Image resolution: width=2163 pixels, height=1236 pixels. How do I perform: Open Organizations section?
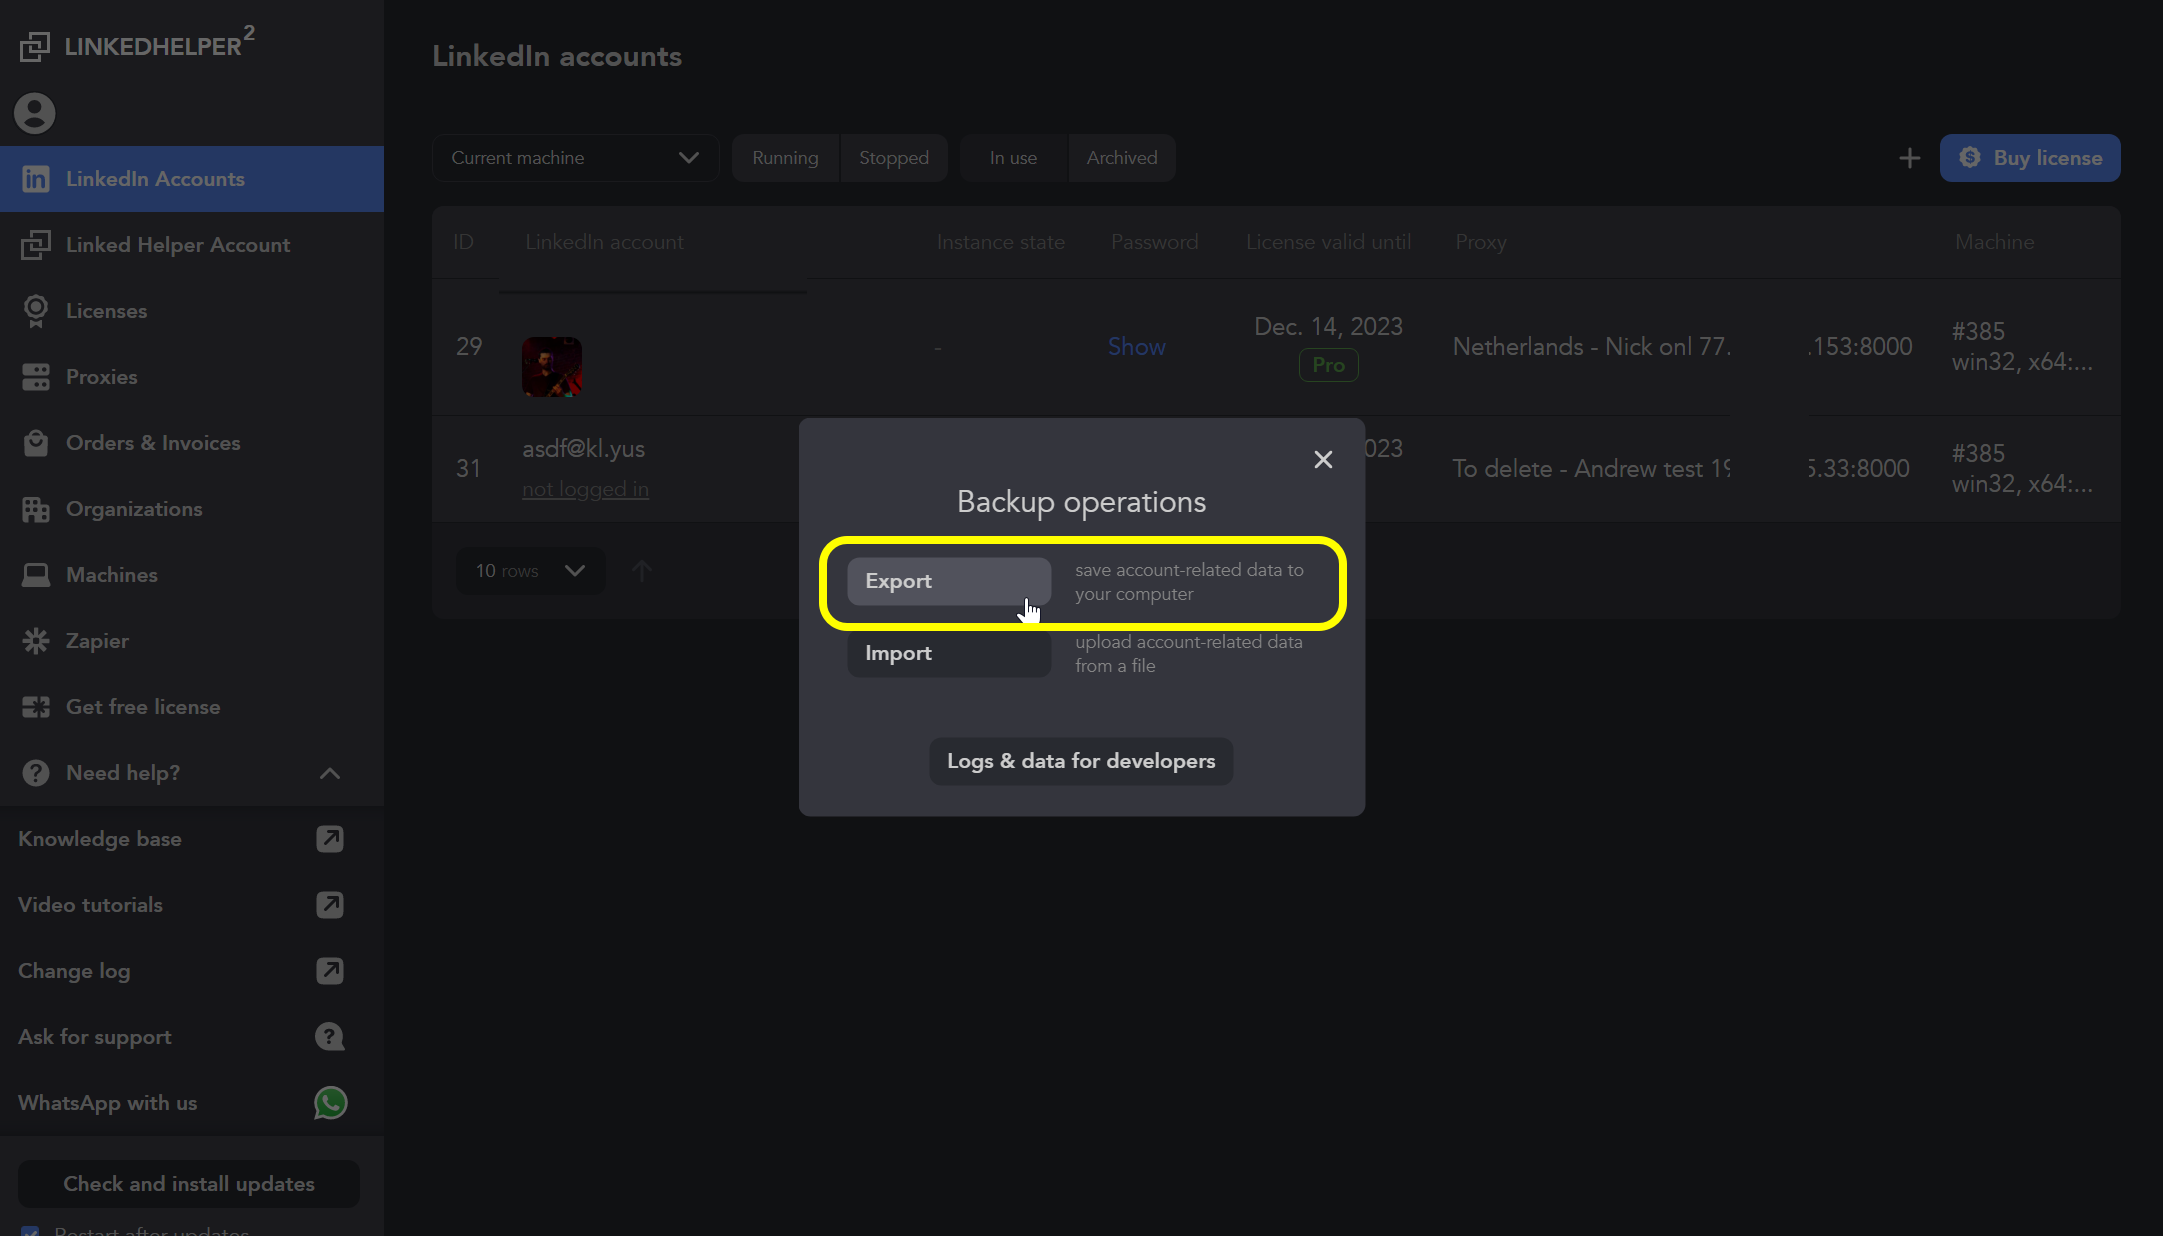tap(192, 509)
